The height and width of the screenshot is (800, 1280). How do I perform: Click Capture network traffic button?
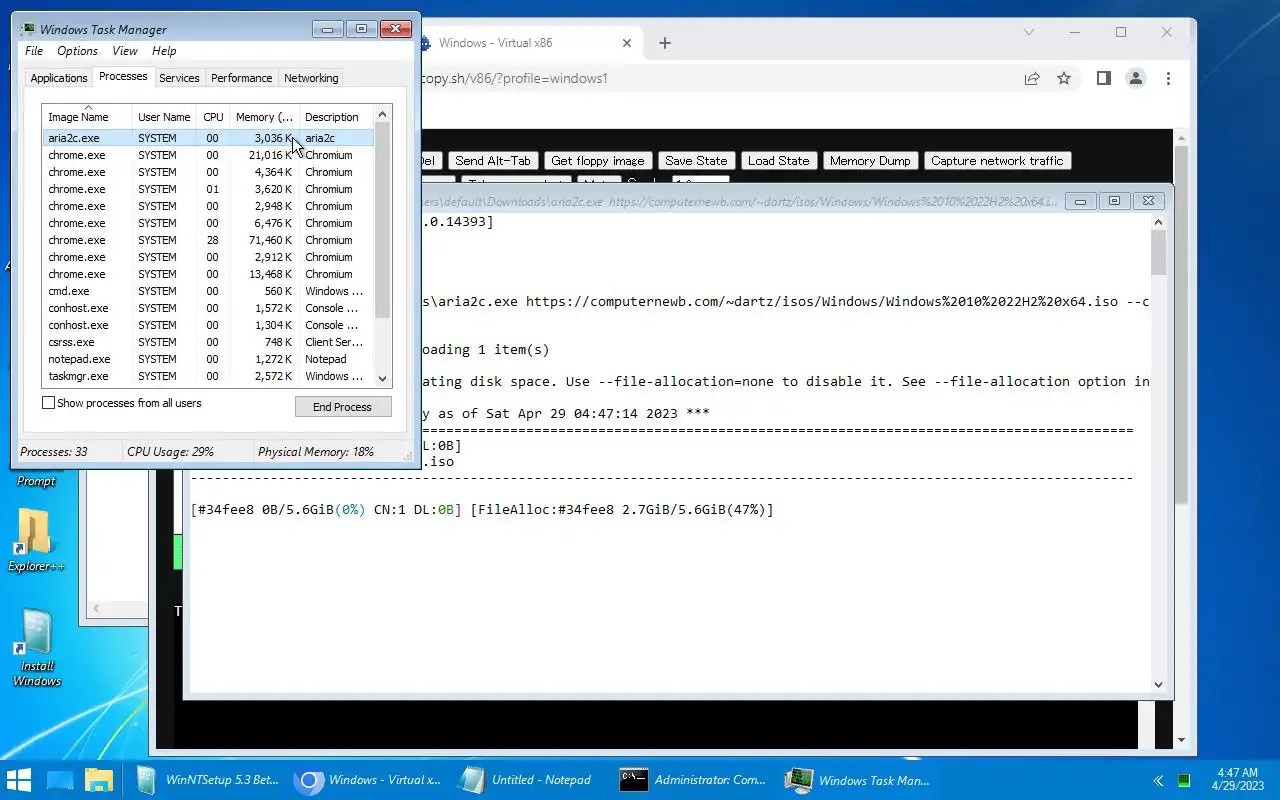[x=997, y=161]
